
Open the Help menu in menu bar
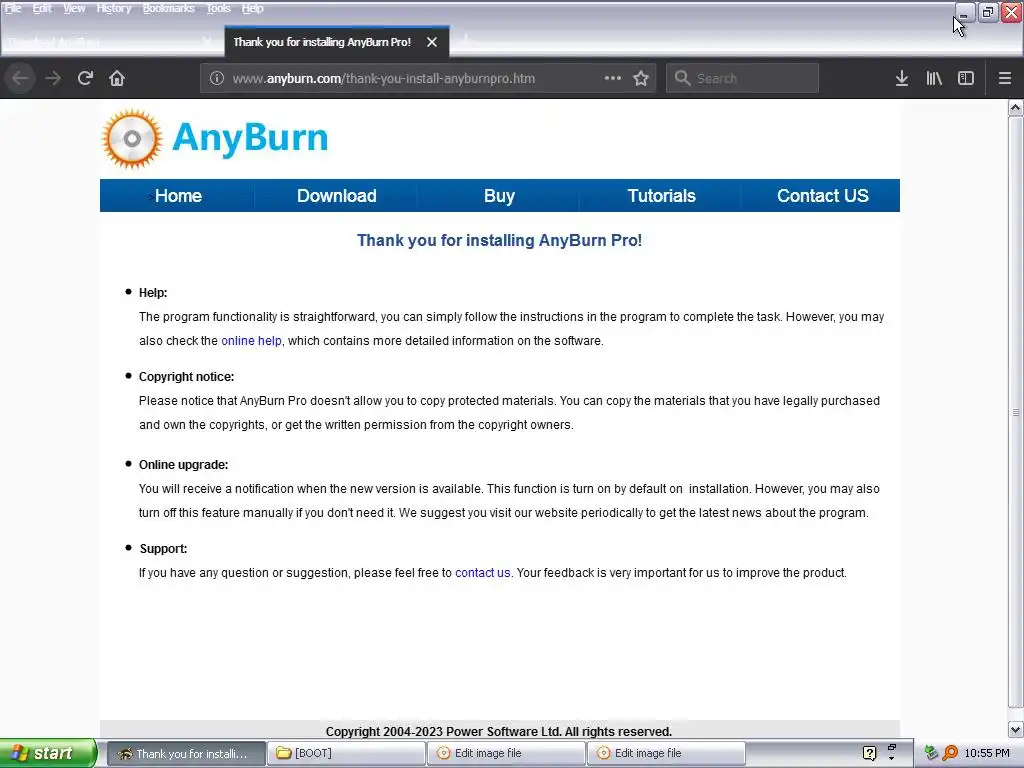click(253, 8)
